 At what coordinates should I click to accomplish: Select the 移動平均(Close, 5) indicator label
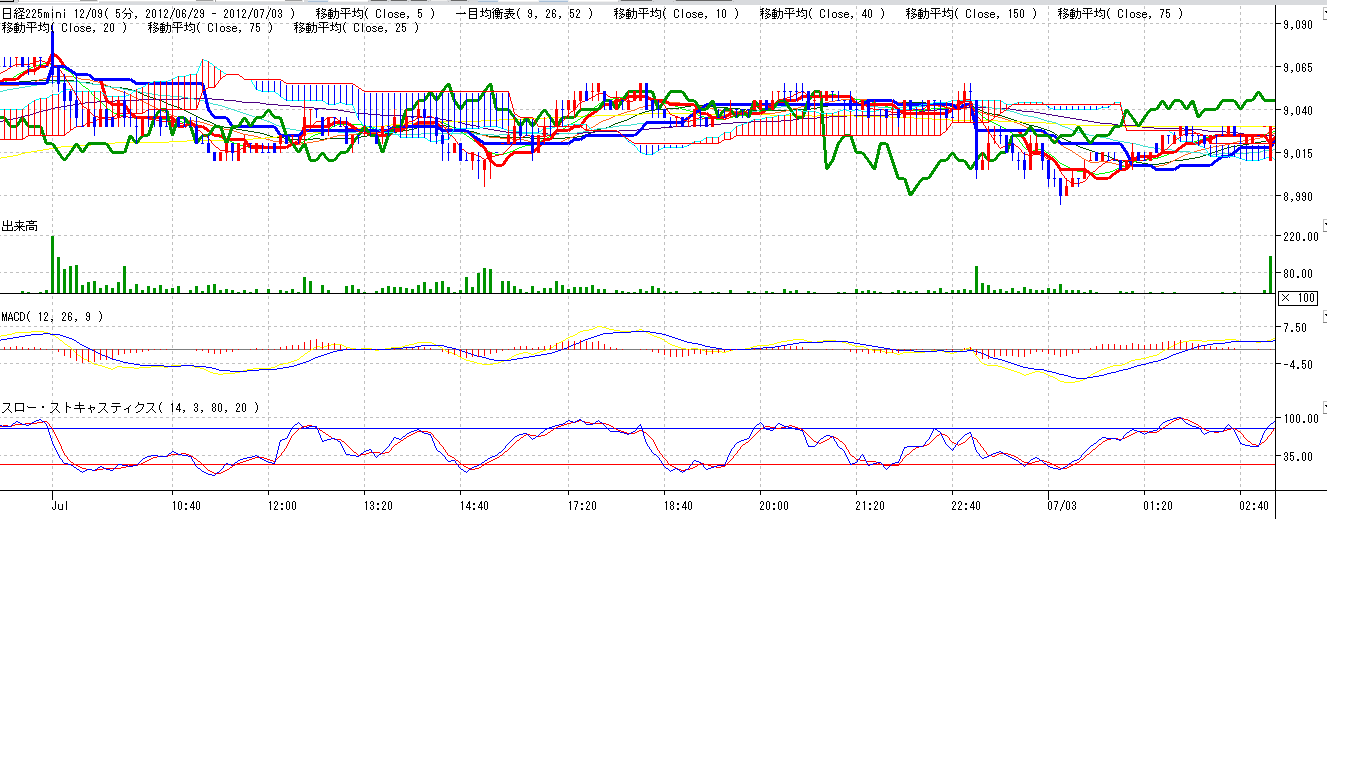coord(375,13)
